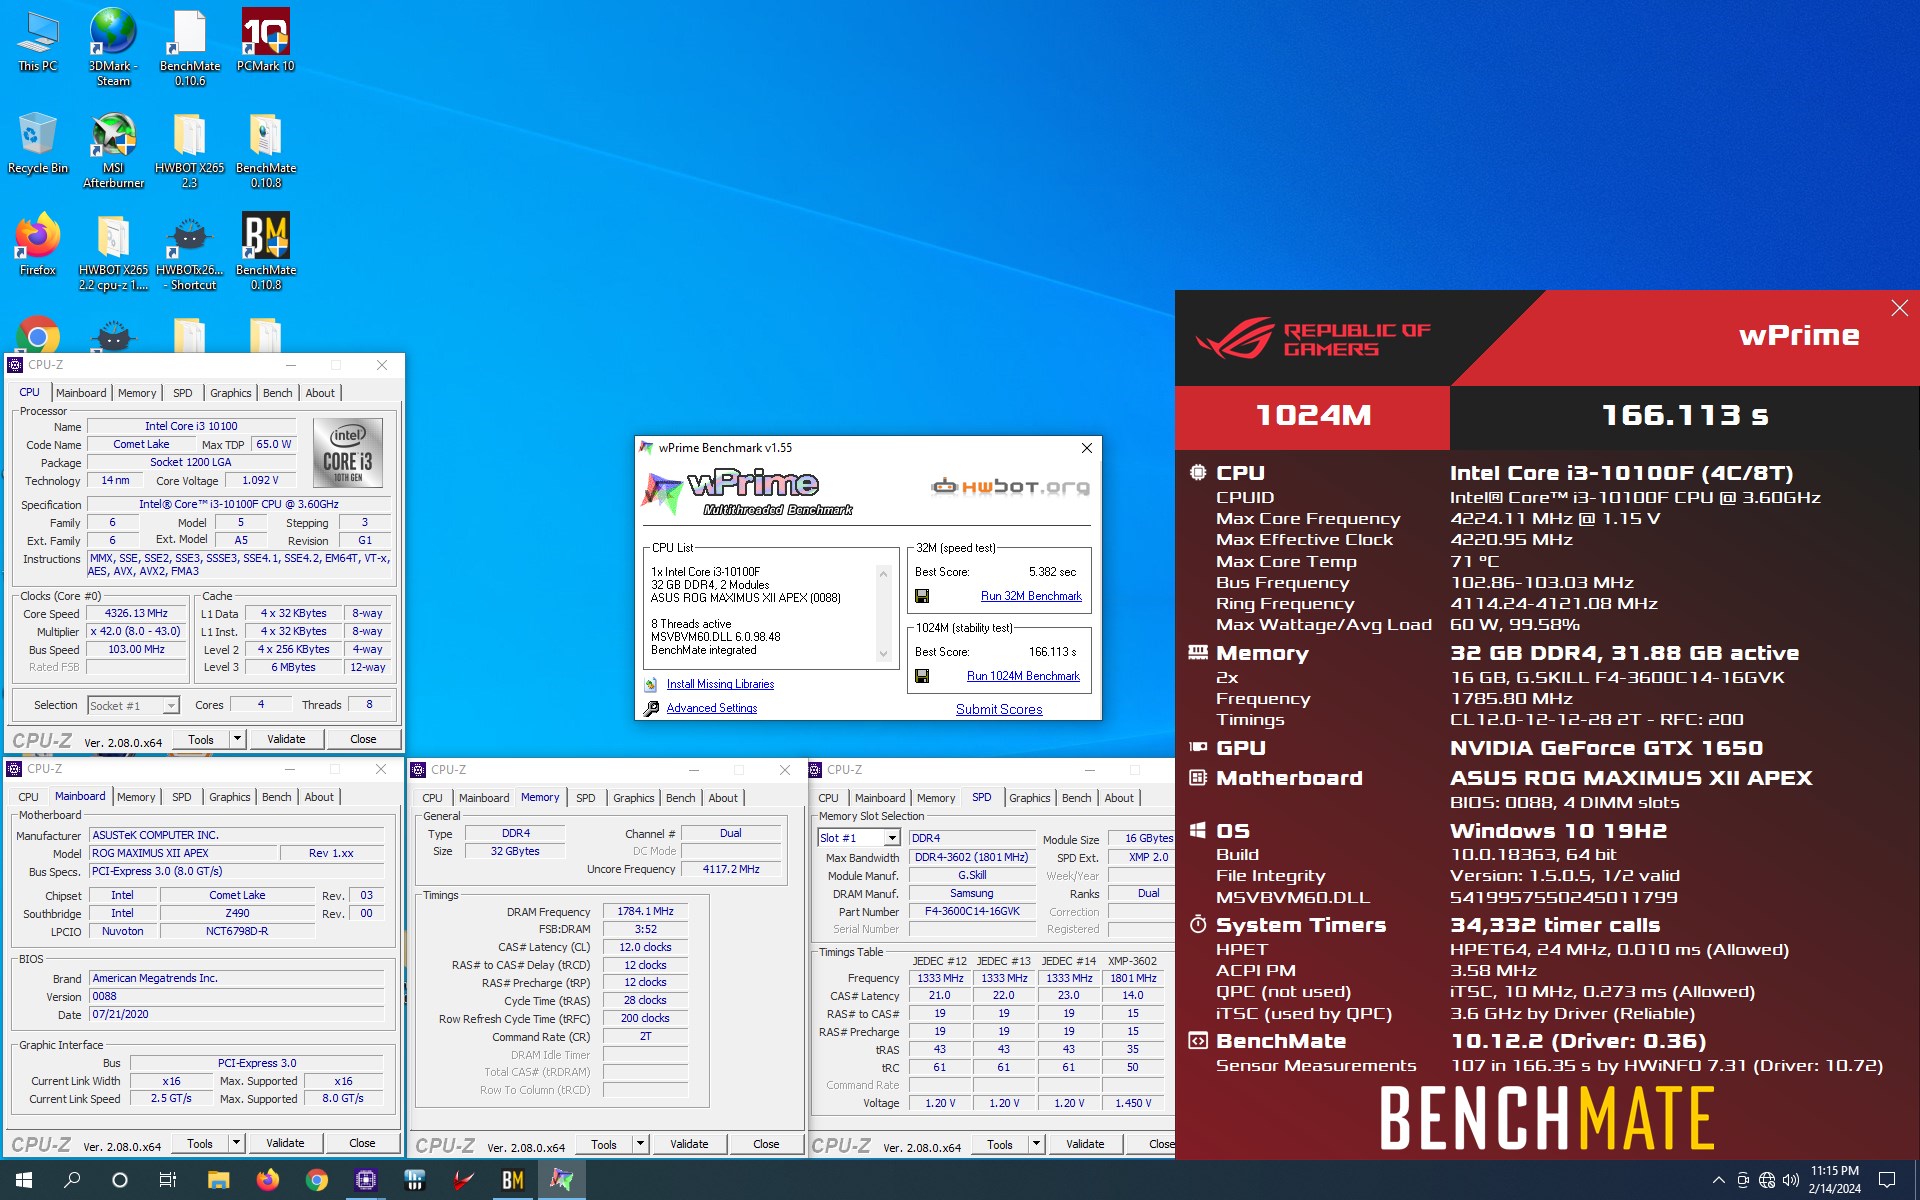Open This PC desktop icon
Image resolution: width=1920 pixels, height=1200 pixels.
coord(37,40)
